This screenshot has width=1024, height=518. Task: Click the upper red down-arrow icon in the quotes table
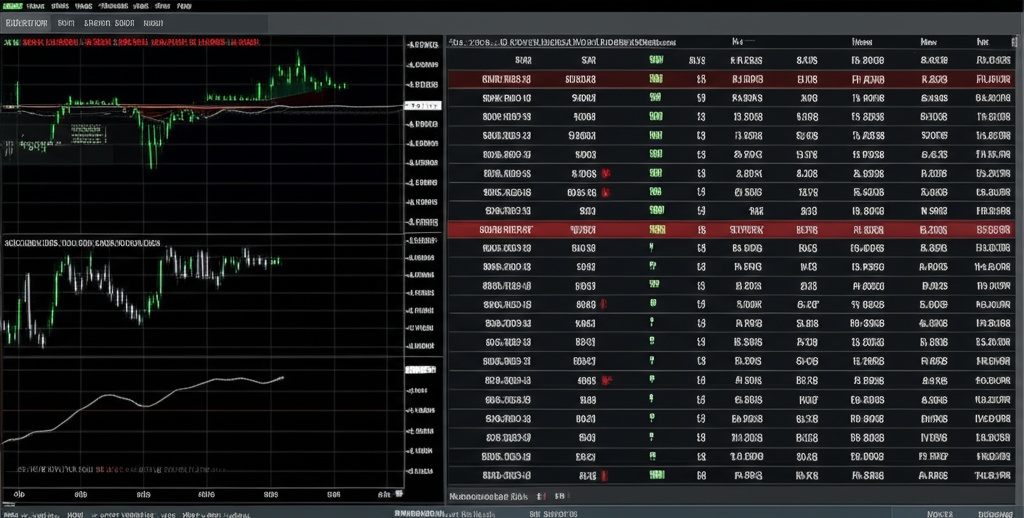tap(606, 172)
